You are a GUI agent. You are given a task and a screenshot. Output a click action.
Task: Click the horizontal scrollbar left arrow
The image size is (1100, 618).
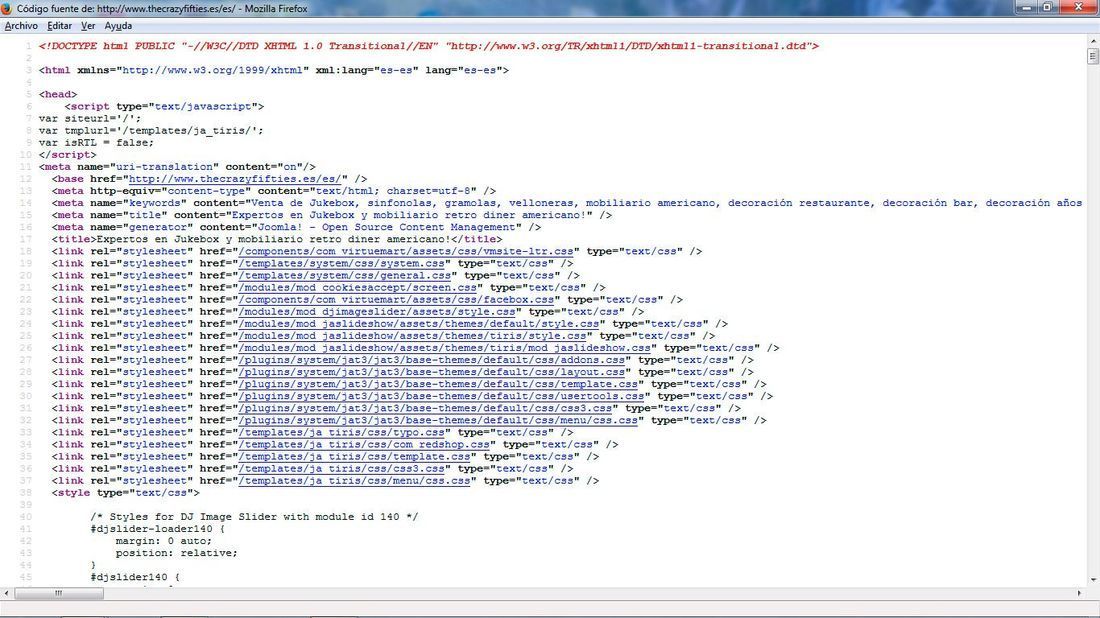pyautogui.click(x=6, y=593)
